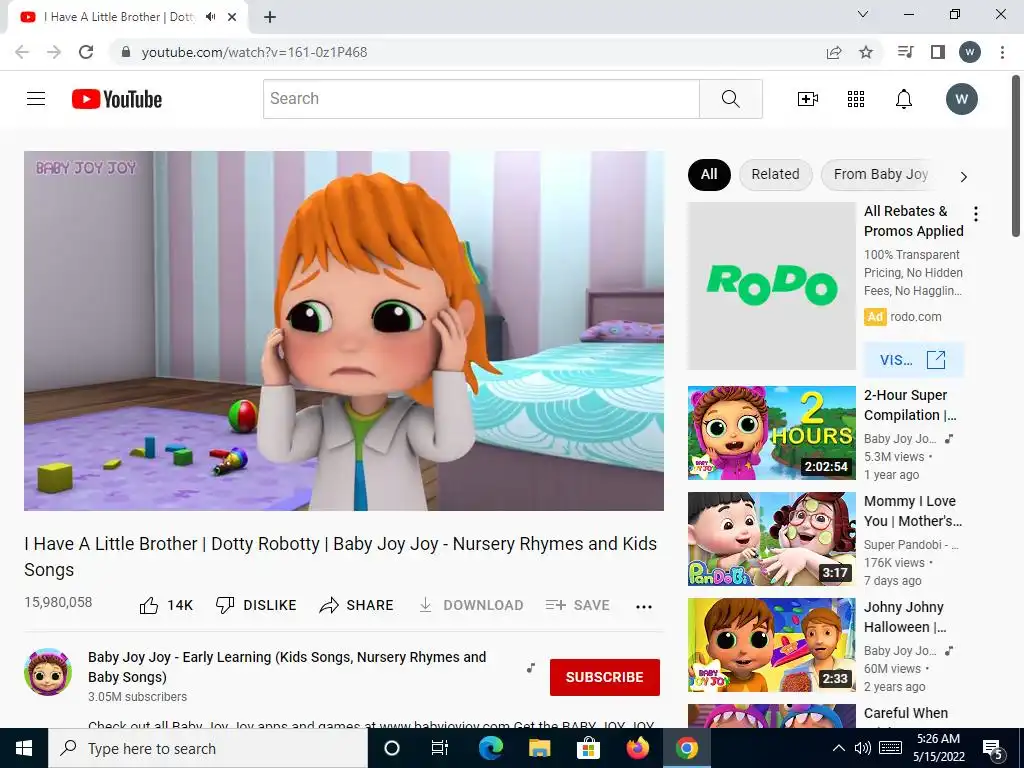This screenshot has width=1024, height=768.
Task: Subscribe to the Baby Joy Joy channel
Action: [x=605, y=677]
